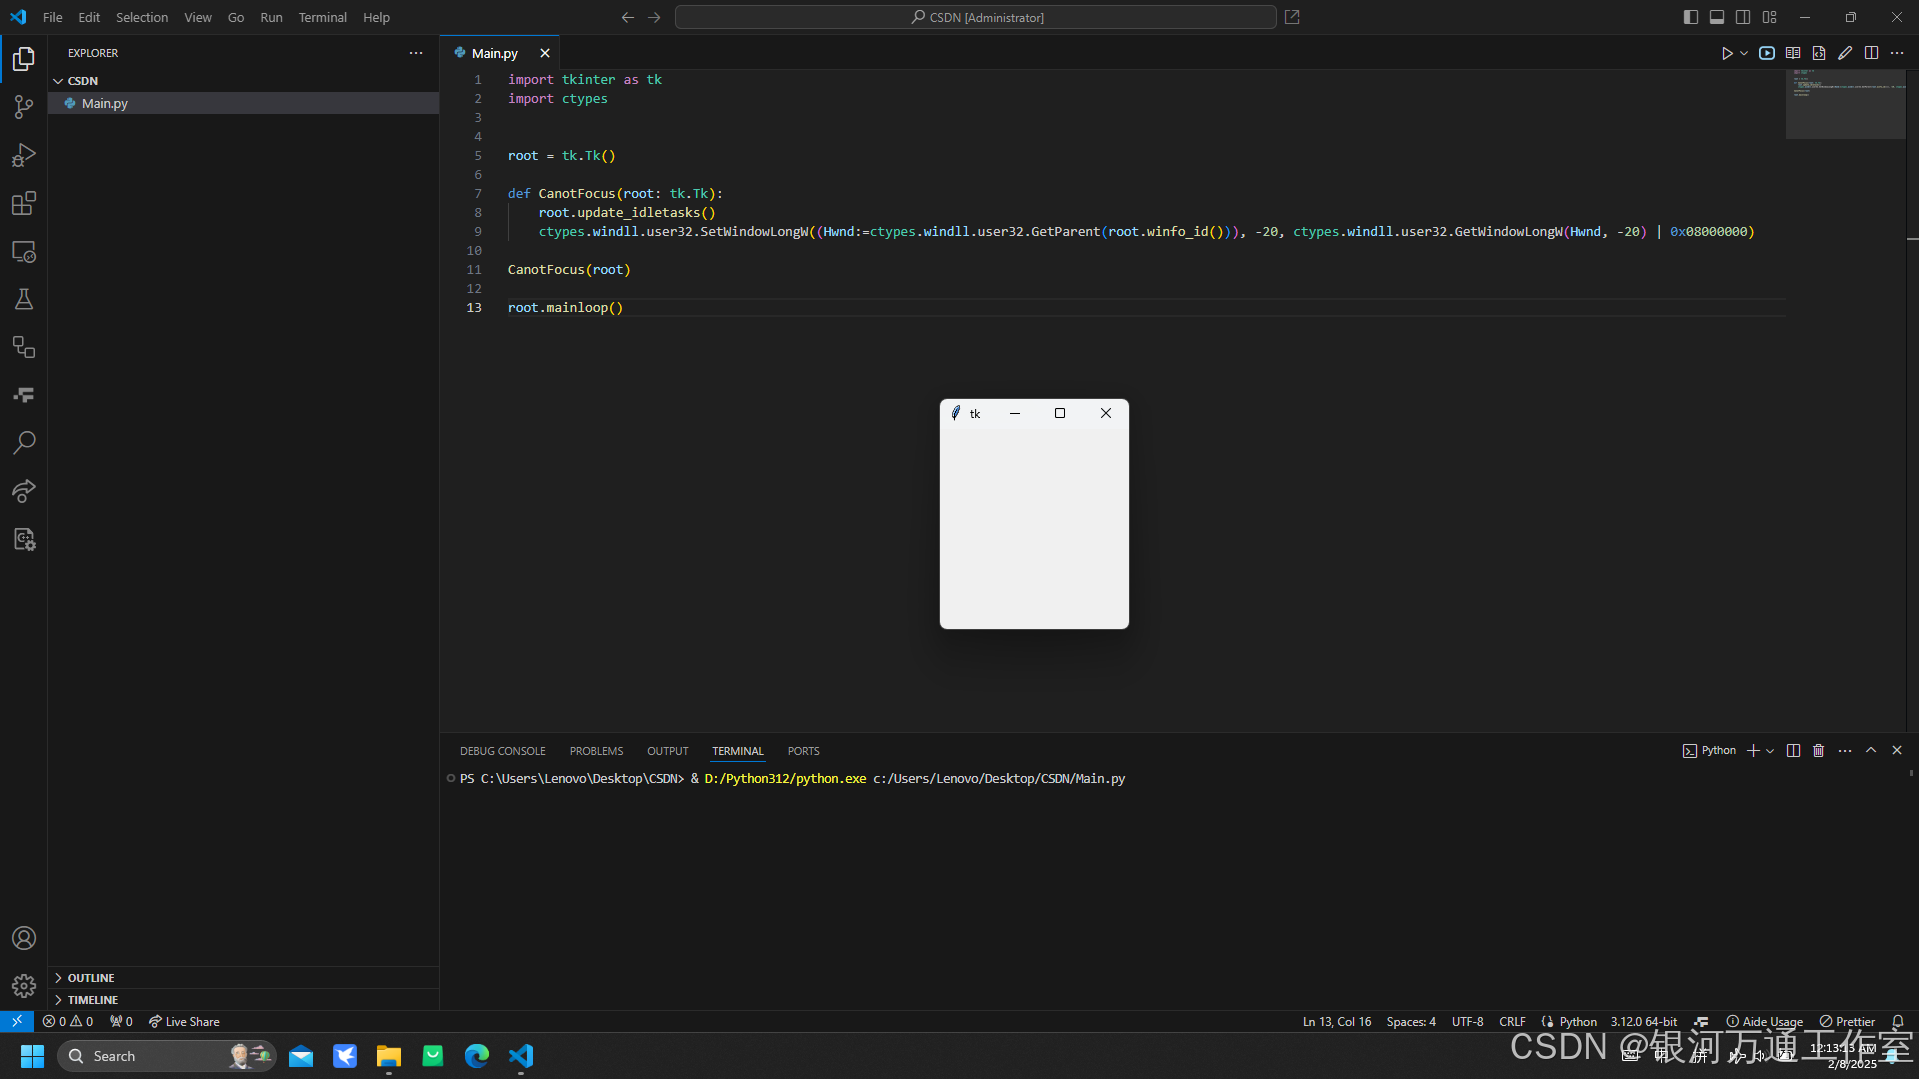Switch to the Ports tab
1919x1079 pixels.
[x=803, y=751]
